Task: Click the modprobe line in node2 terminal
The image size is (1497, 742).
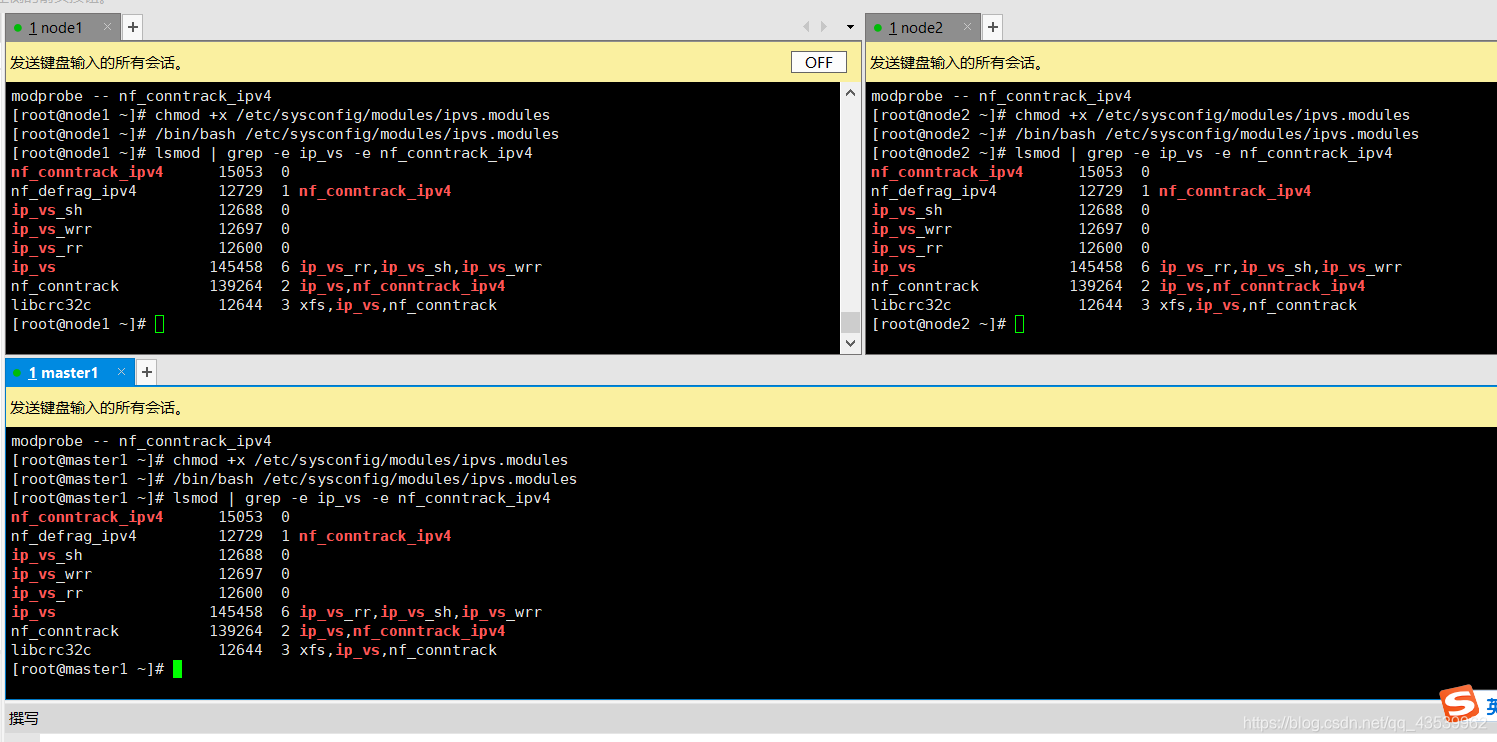Action: pos(1001,96)
